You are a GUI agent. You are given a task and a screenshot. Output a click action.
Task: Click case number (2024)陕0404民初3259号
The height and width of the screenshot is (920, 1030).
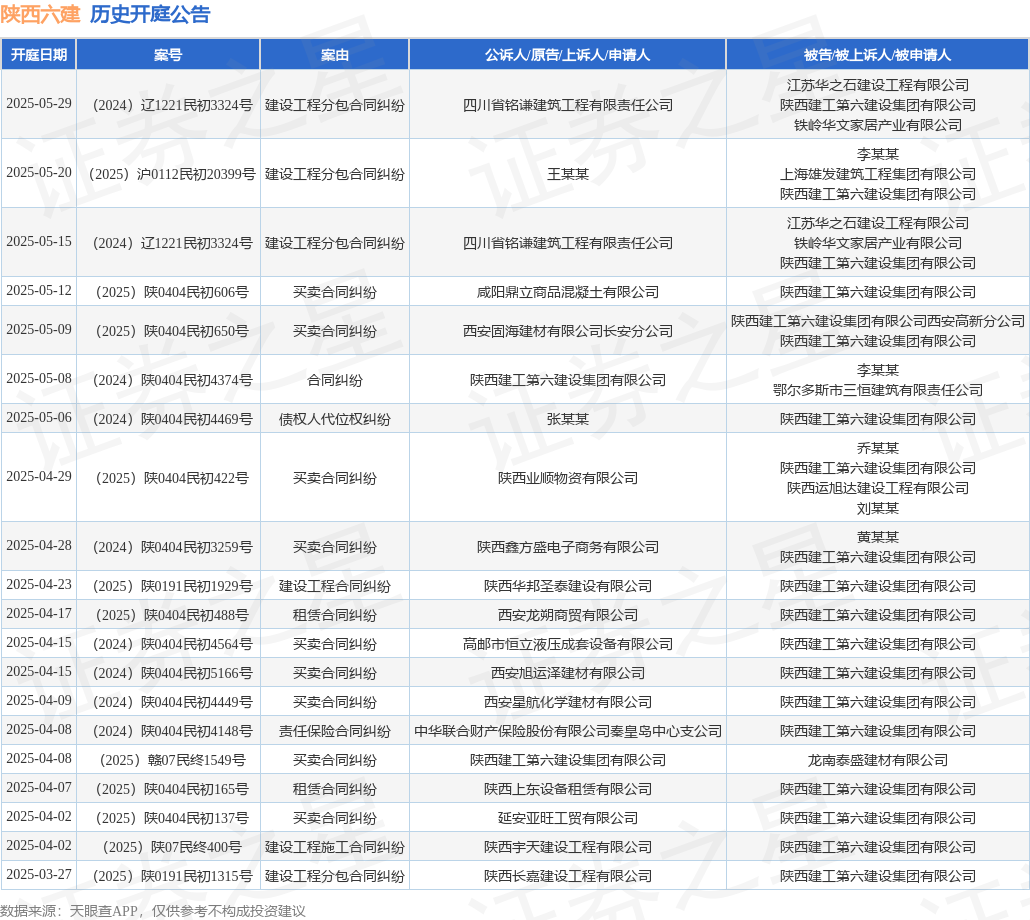pyautogui.click(x=171, y=547)
